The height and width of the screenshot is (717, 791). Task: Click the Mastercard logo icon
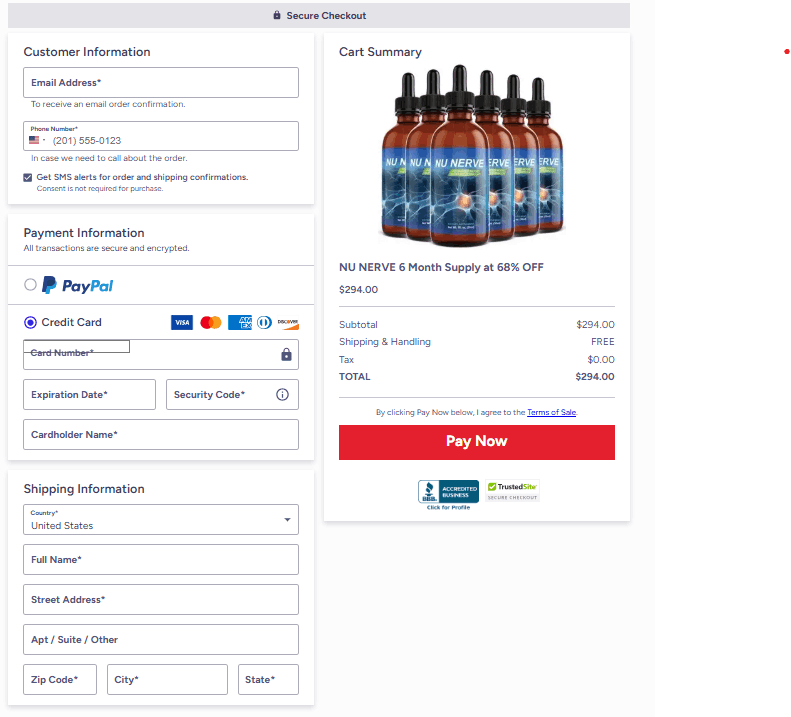[210, 323]
